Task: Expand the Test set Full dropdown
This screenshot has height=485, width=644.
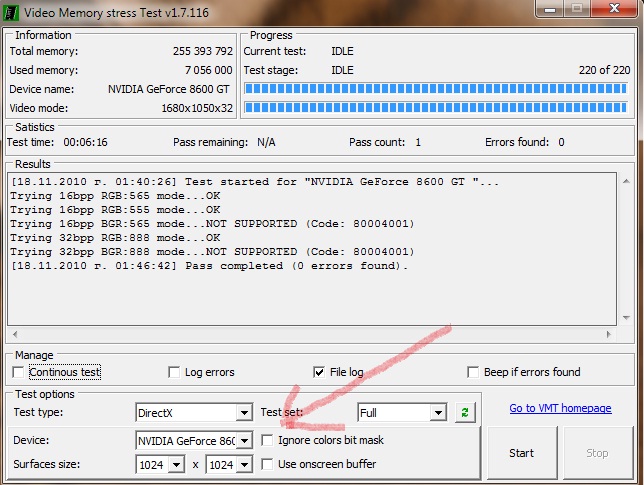Action: (x=438, y=412)
